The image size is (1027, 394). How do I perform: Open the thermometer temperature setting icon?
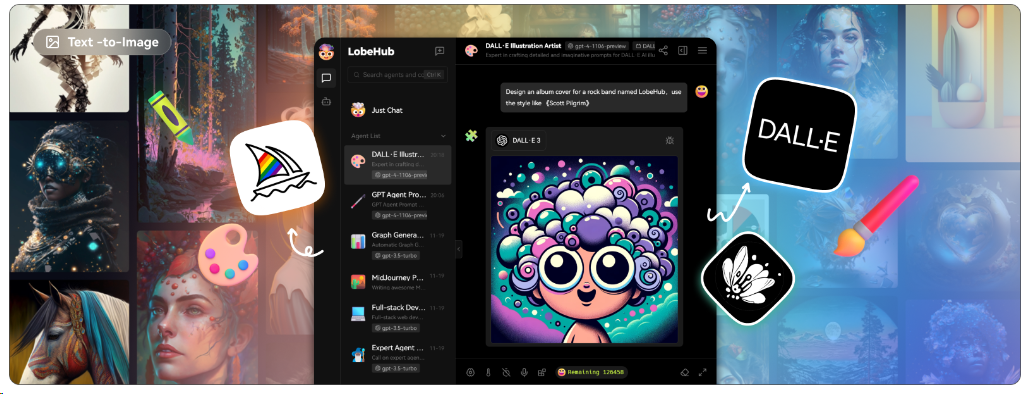[488, 372]
